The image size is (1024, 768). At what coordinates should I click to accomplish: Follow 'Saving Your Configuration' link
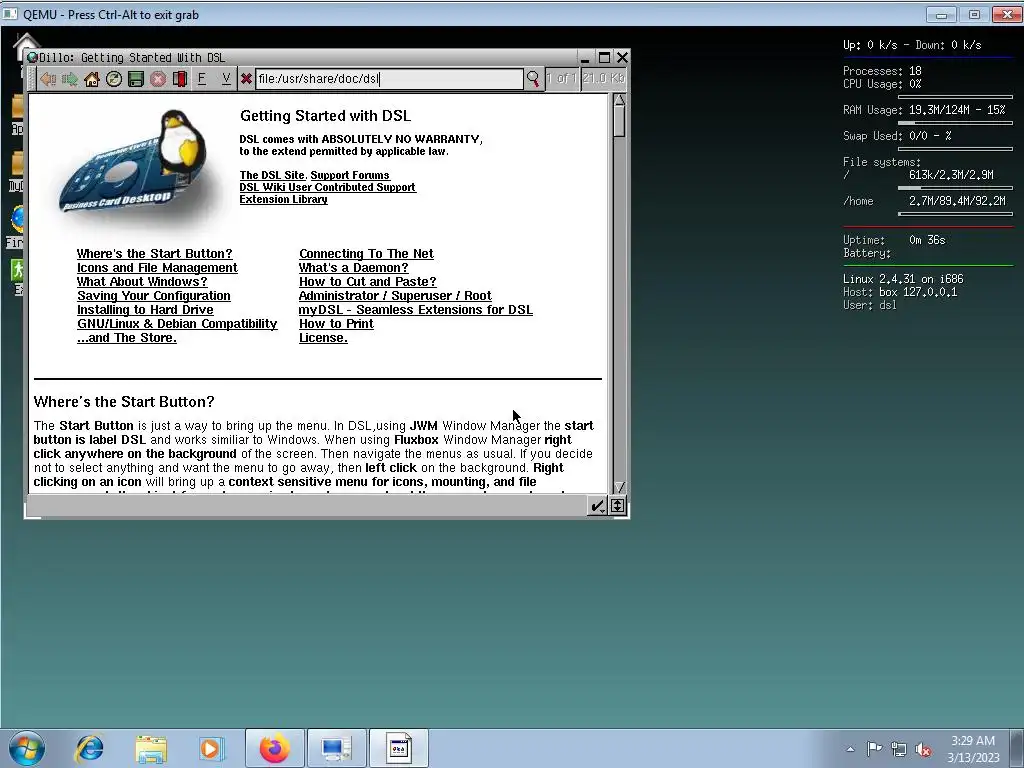pos(153,296)
